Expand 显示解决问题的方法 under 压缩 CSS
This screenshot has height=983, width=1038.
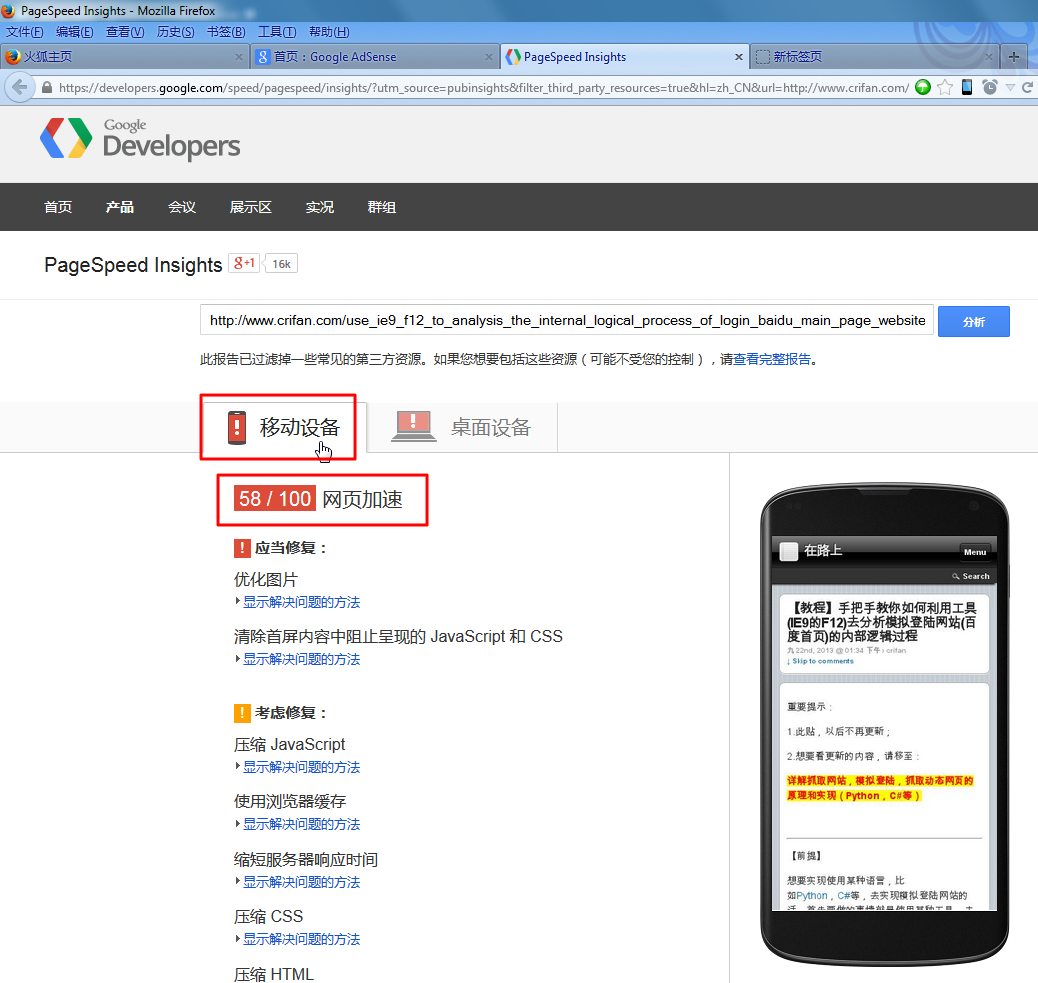tap(301, 939)
